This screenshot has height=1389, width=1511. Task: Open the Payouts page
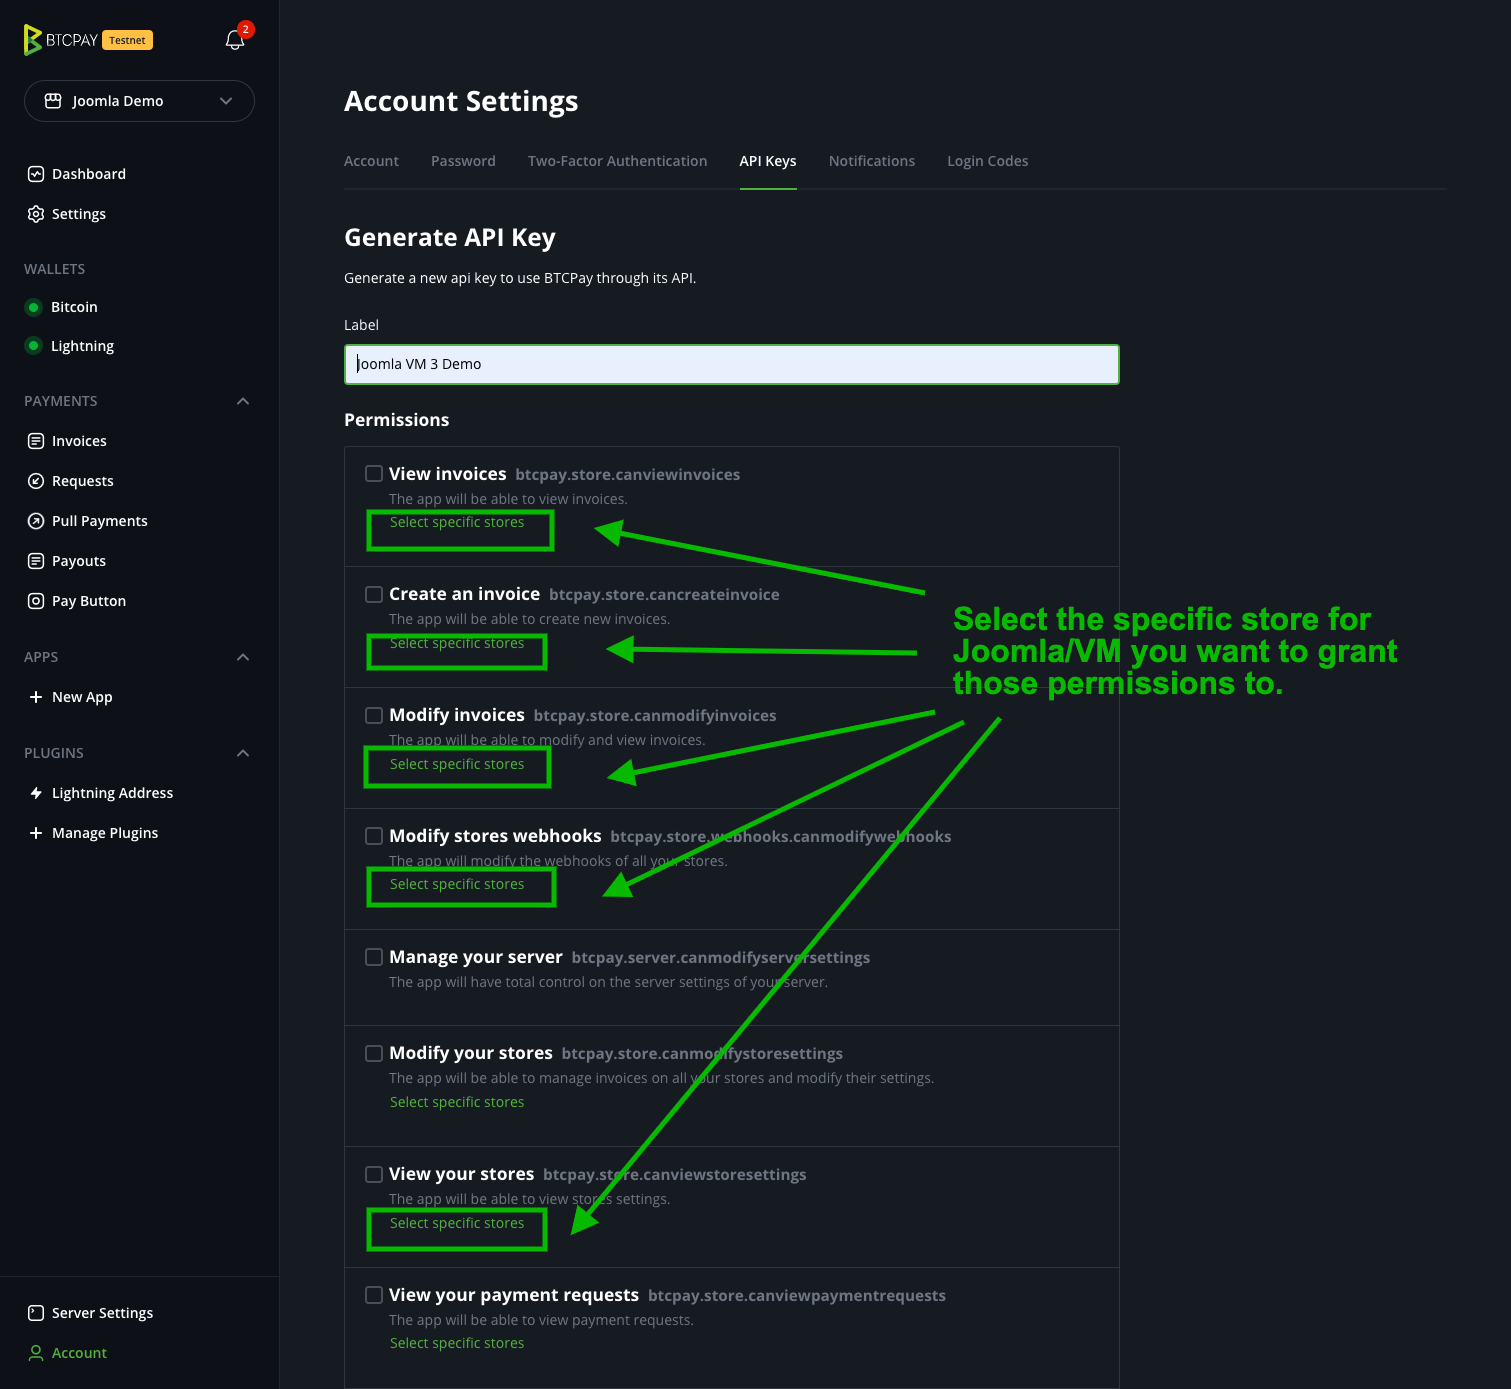pyautogui.click(x=78, y=560)
